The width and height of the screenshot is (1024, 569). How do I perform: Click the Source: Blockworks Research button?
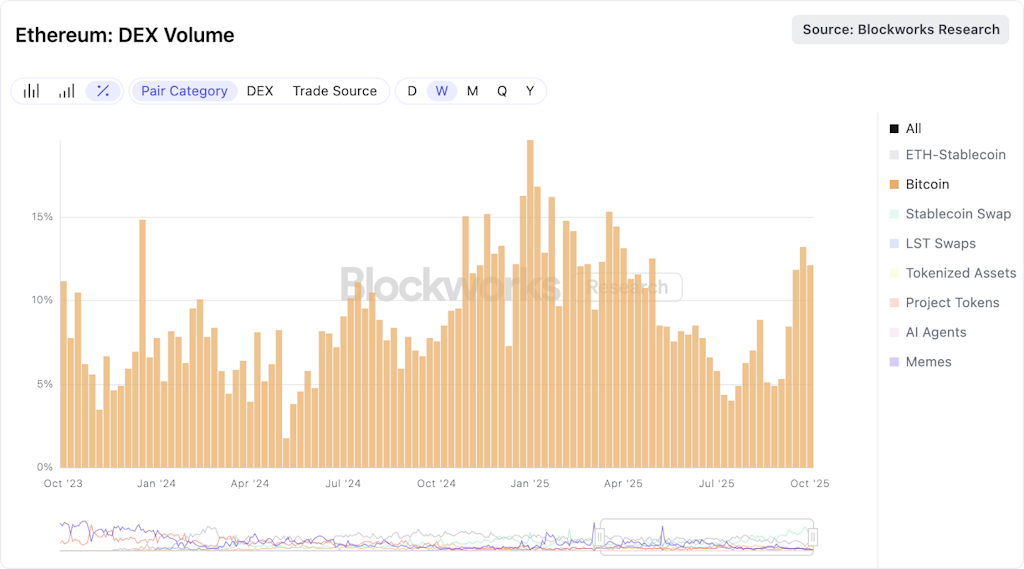click(901, 30)
